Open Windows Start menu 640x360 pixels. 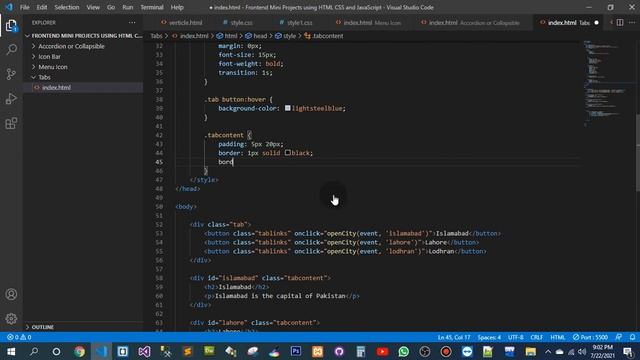click(11, 351)
